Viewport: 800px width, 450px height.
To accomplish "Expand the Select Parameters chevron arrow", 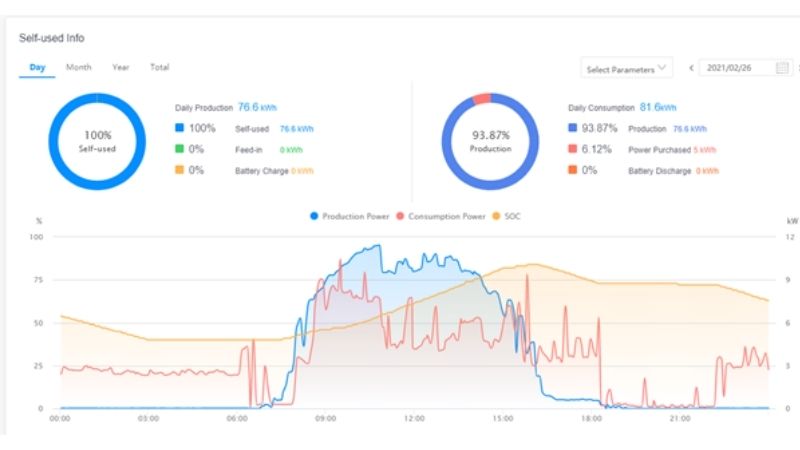I will (663, 69).
